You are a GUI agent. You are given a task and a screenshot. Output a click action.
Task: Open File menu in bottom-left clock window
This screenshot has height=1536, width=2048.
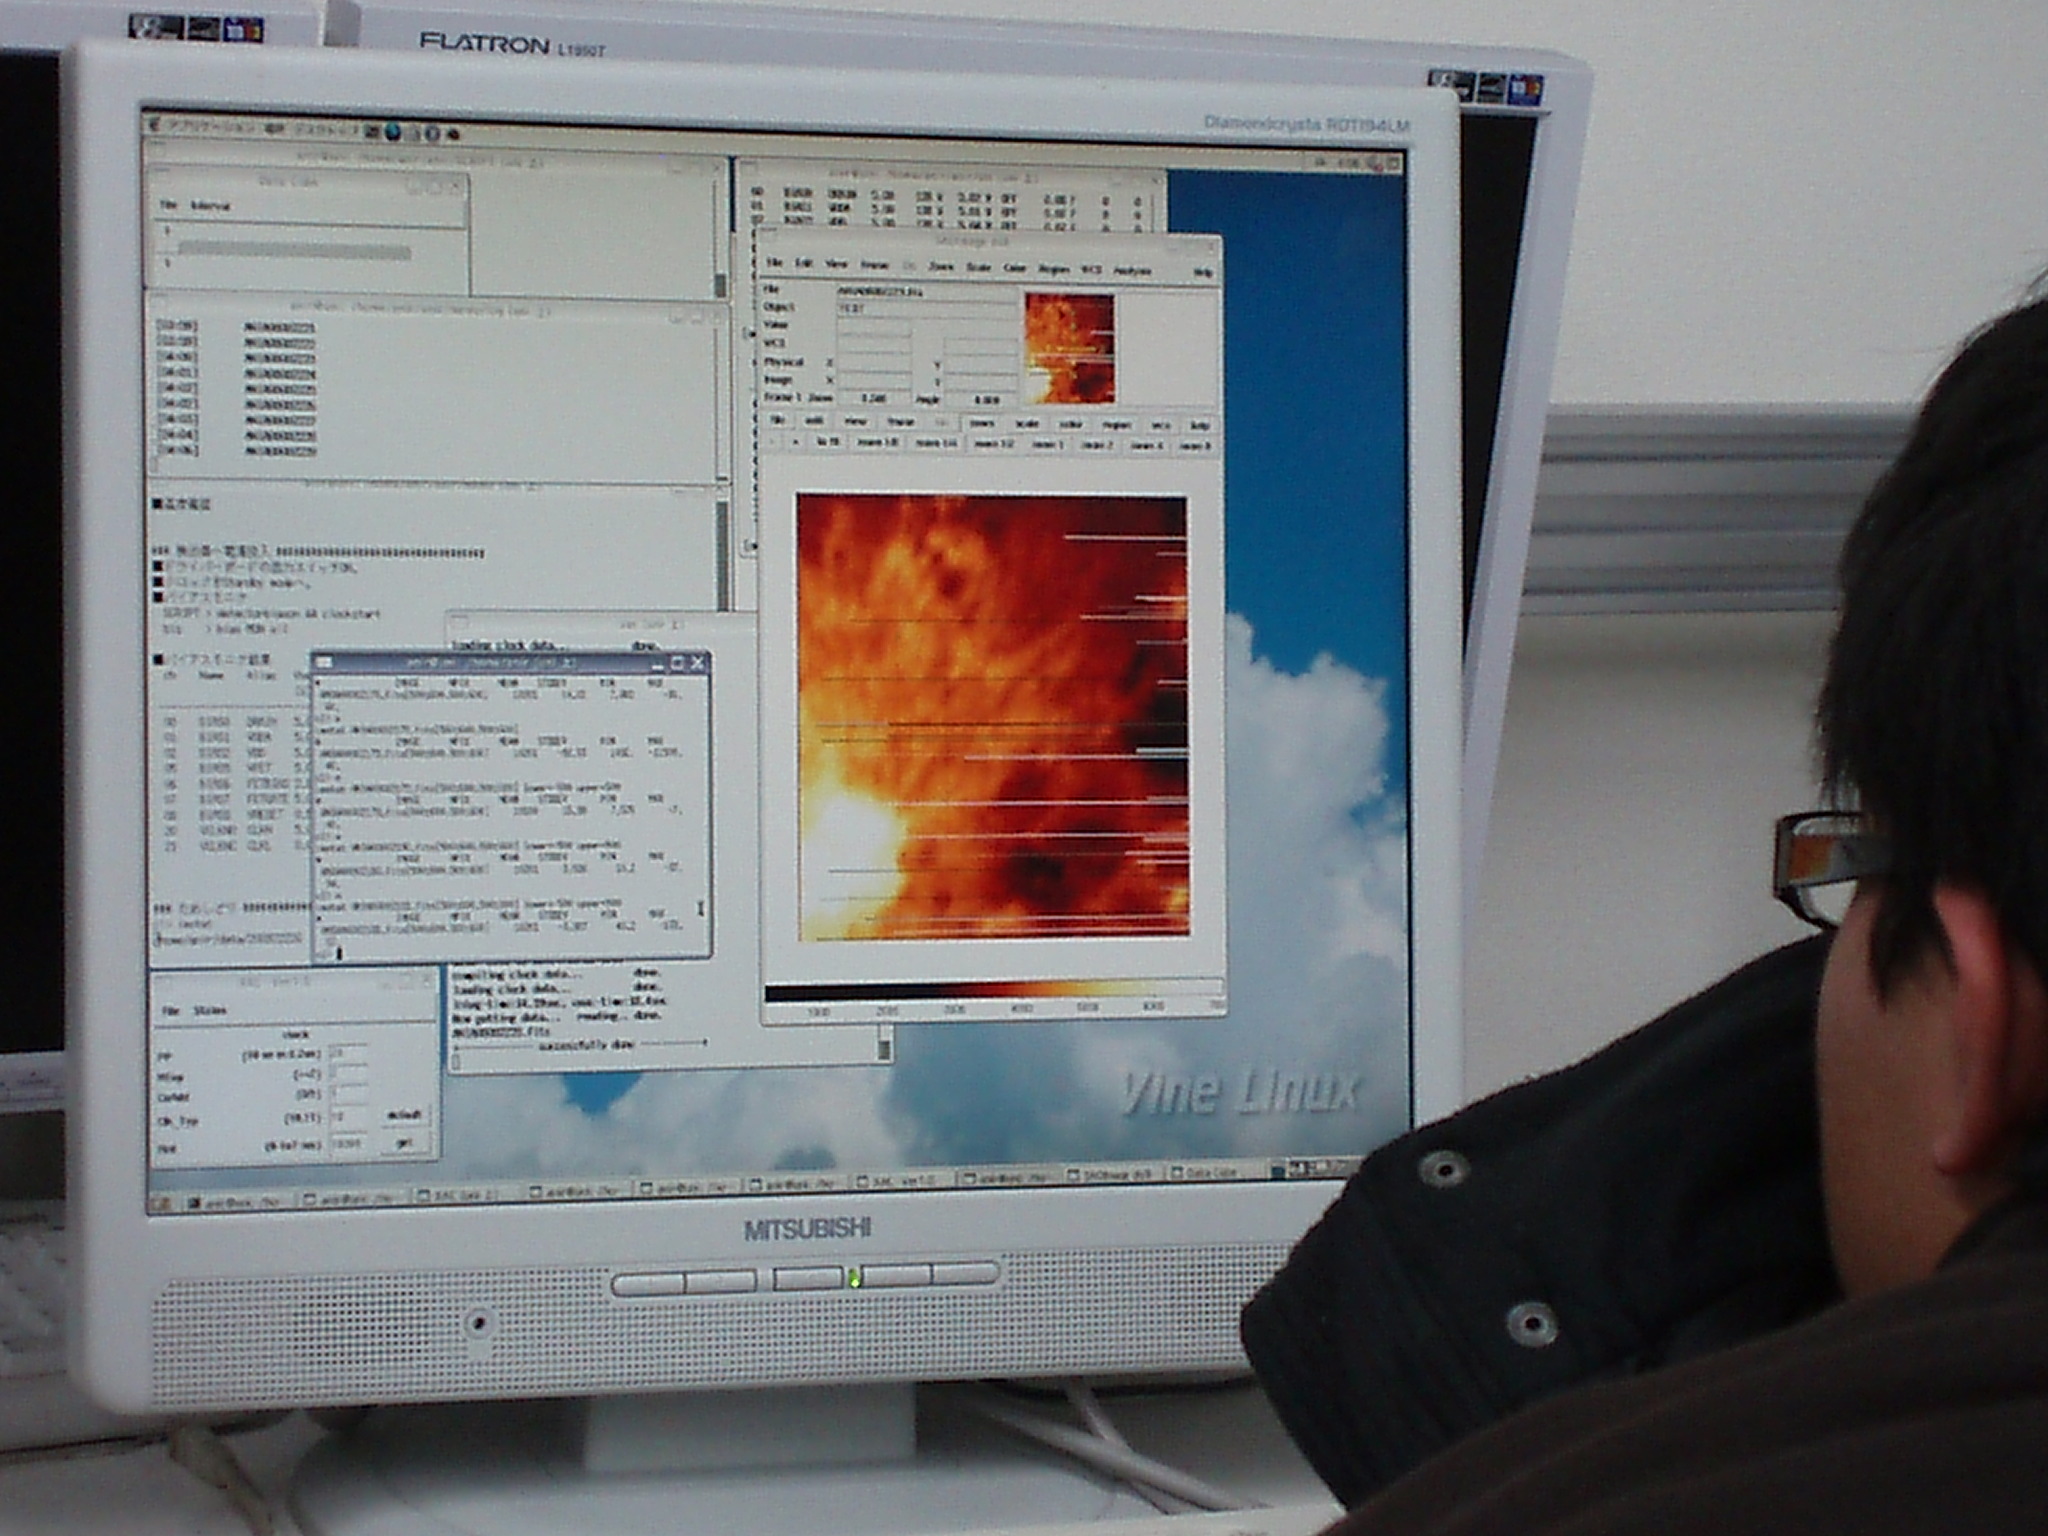click(170, 1010)
